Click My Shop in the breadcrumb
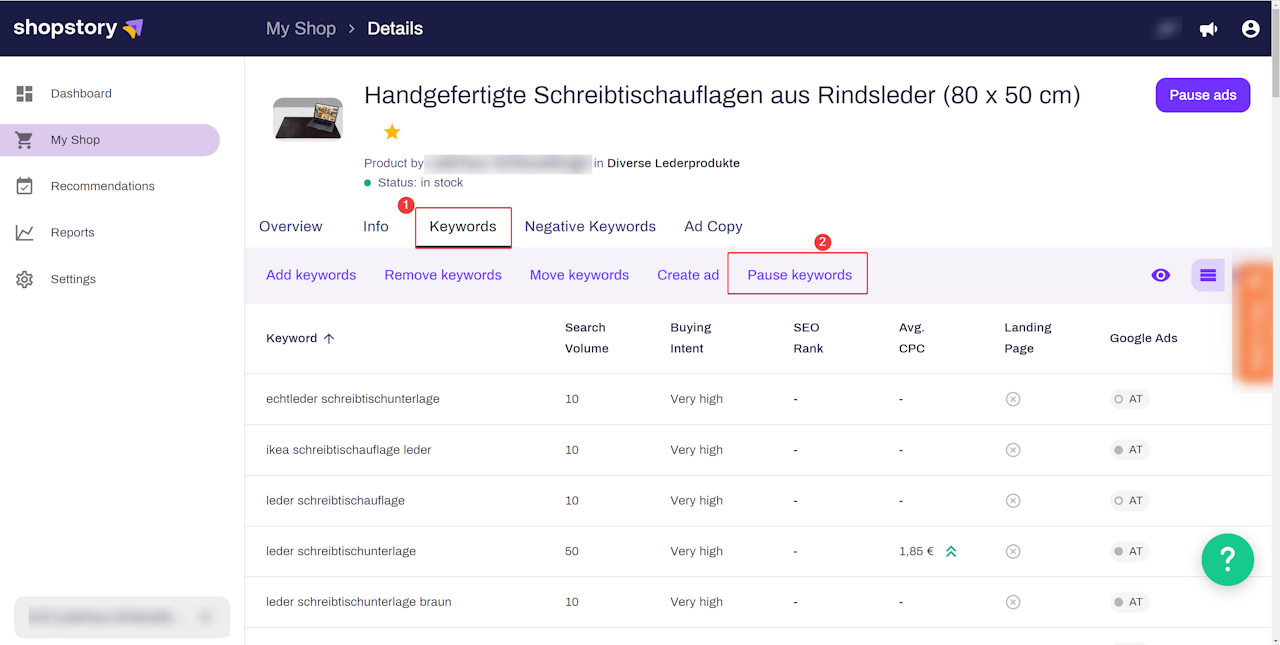The height and width of the screenshot is (645, 1280). point(300,29)
